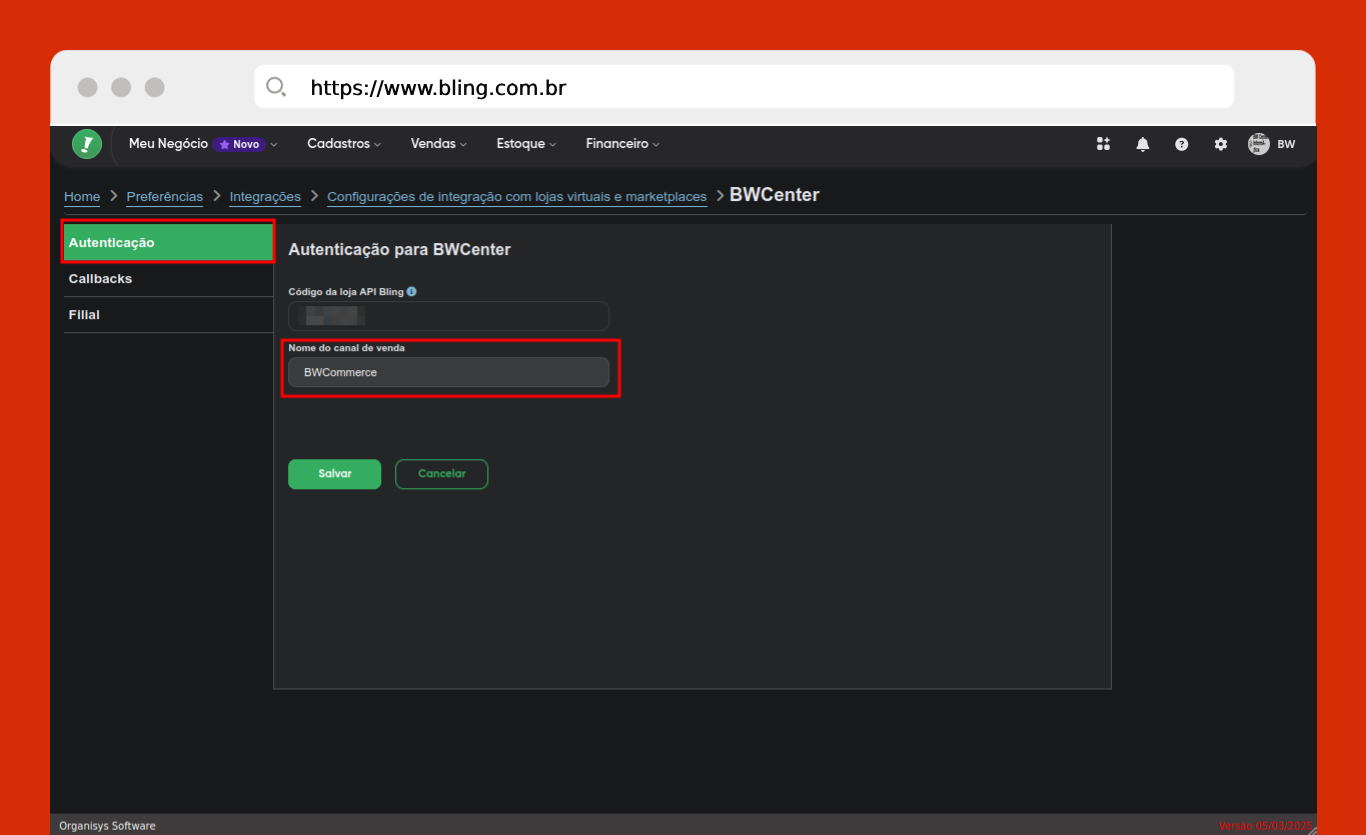This screenshot has height=835, width=1366.
Task: Click the Novo badge
Action: pyautogui.click(x=239, y=144)
